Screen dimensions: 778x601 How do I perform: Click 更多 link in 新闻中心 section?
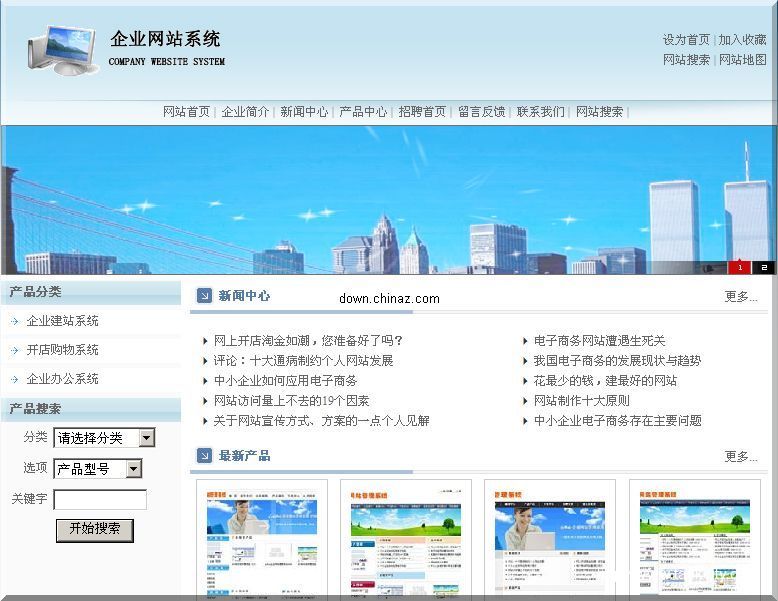741,297
